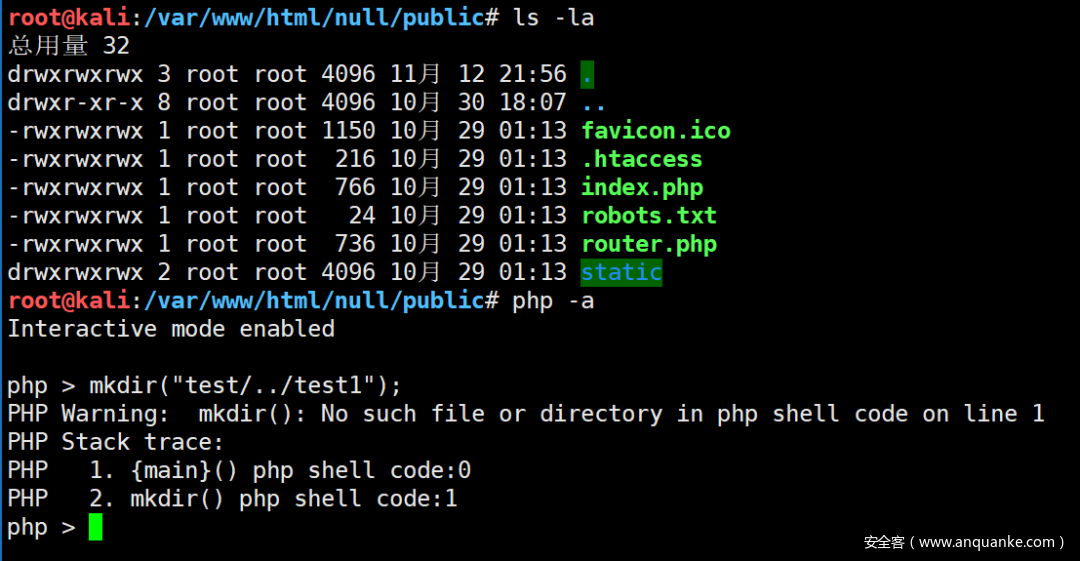Viewport: 1080px width, 561px height.
Task: Select the index.php filename
Action: pyautogui.click(x=642, y=187)
